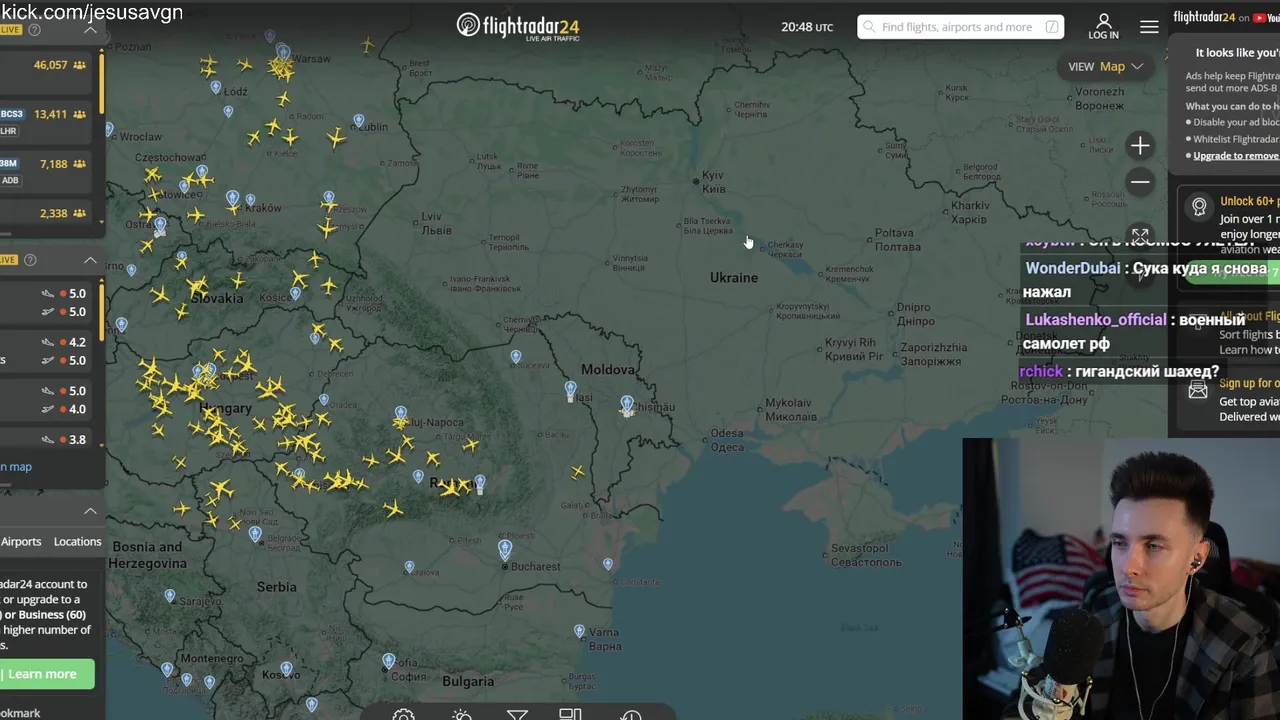Click the 4.2 arrival rating value
The width and height of the screenshot is (1280, 720).
(x=77, y=342)
